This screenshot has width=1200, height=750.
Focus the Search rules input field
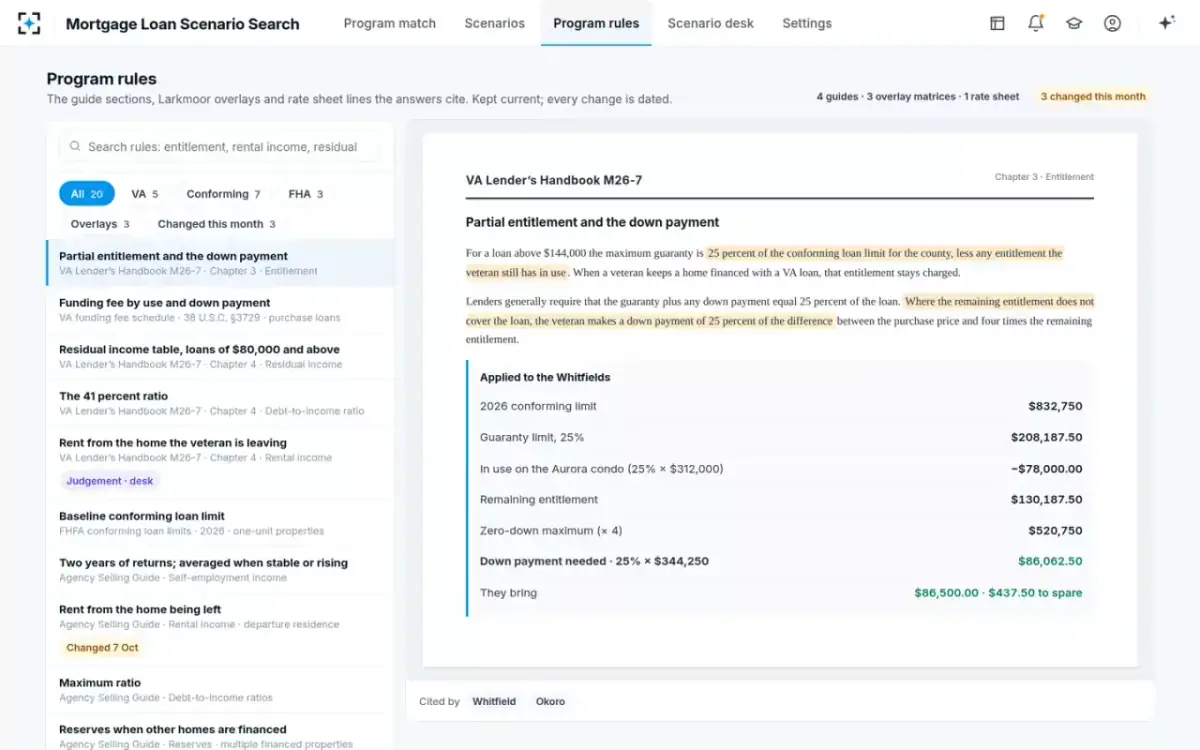pyautogui.click(x=220, y=147)
